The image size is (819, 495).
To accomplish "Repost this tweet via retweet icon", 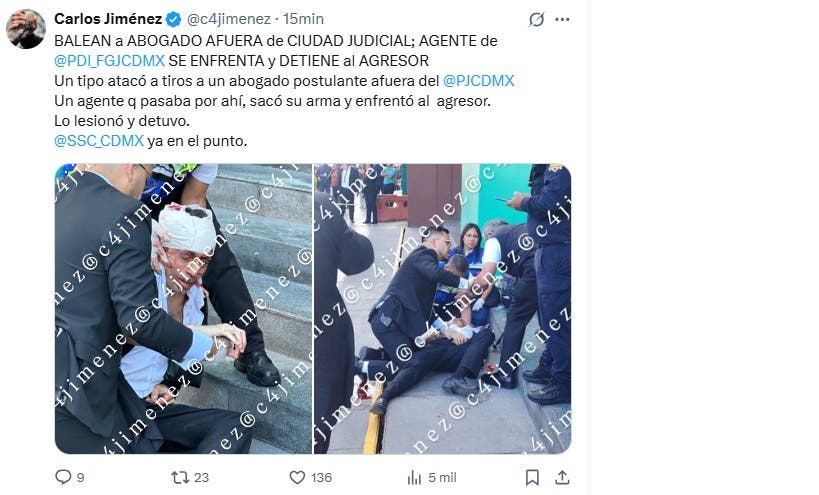I will [180, 477].
